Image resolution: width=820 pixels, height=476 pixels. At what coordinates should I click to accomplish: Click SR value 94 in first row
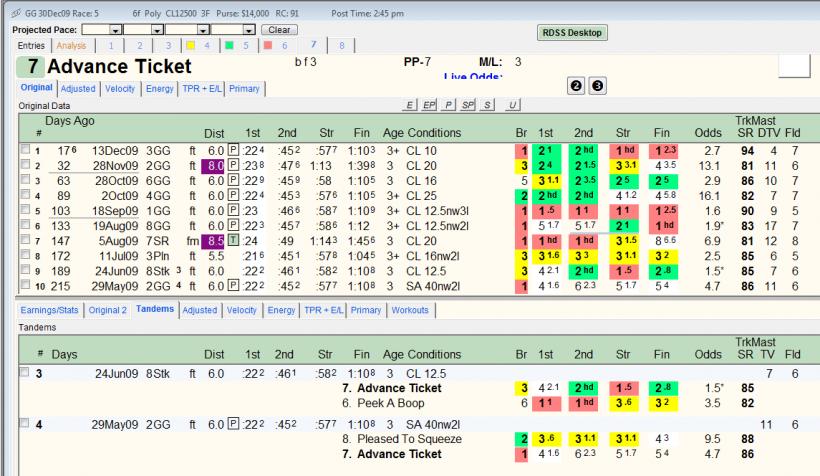(747, 151)
